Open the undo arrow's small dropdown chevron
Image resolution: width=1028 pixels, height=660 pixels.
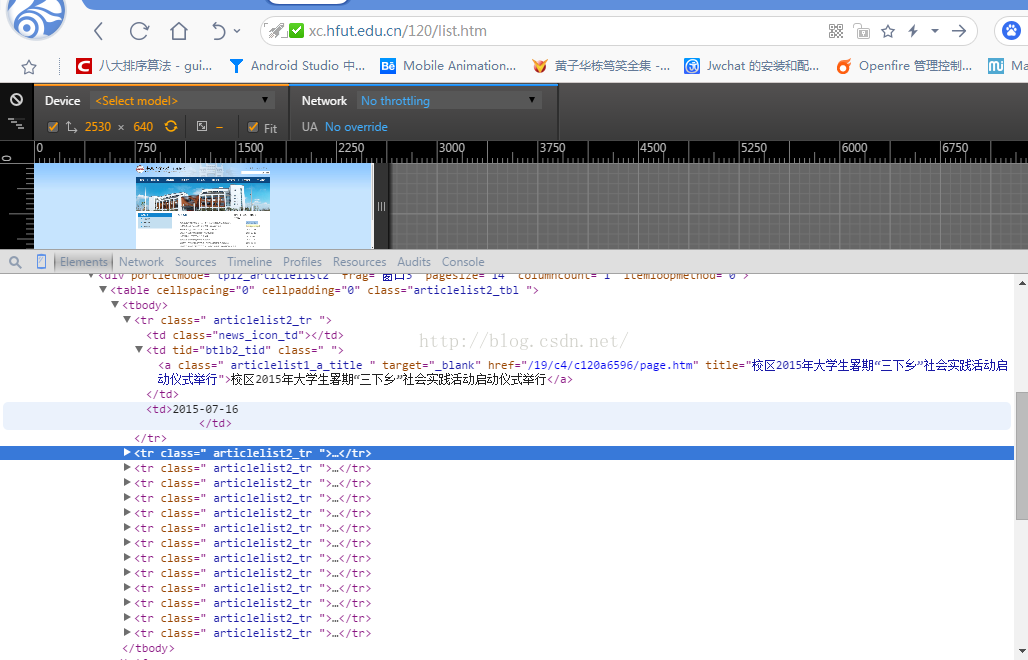237,31
